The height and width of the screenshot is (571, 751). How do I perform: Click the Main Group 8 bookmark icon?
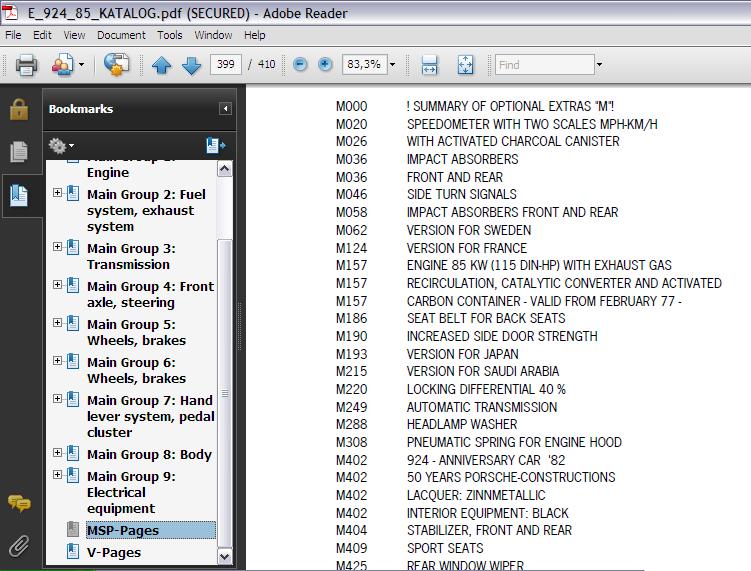coord(73,453)
